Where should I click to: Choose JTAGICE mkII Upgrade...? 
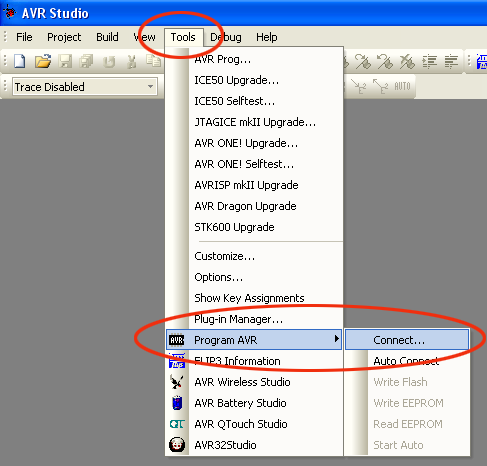(x=254, y=122)
